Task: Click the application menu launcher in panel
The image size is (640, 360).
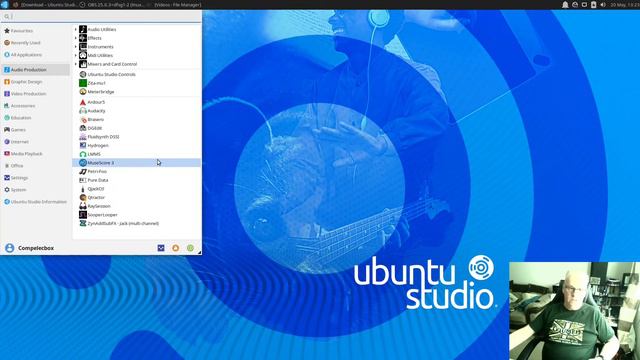Action: 4,4
